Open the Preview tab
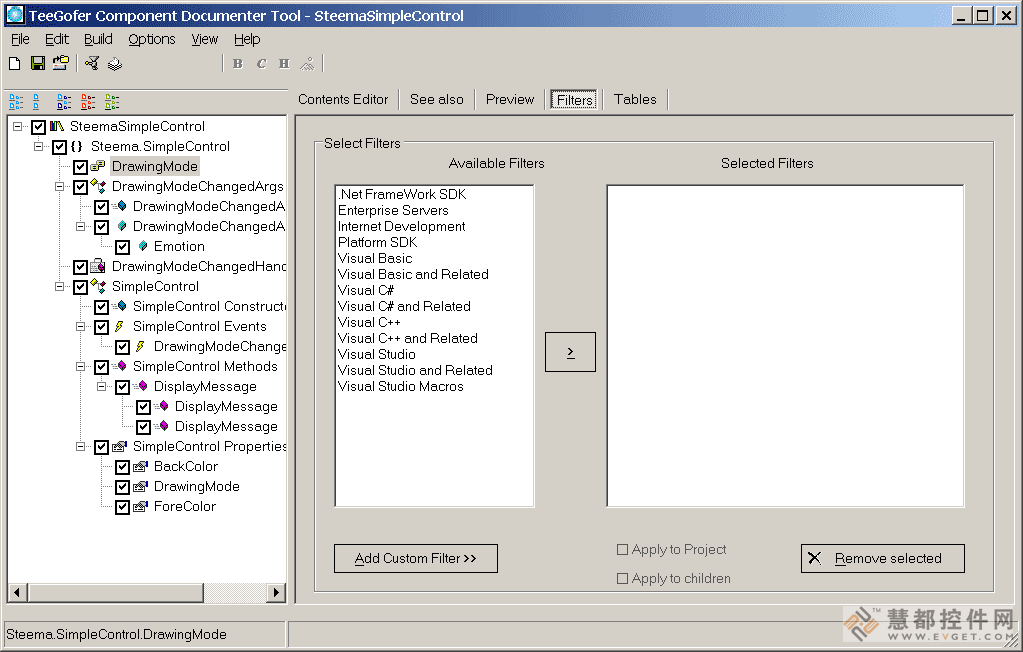The height and width of the screenshot is (652, 1023). [x=510, y=99]
